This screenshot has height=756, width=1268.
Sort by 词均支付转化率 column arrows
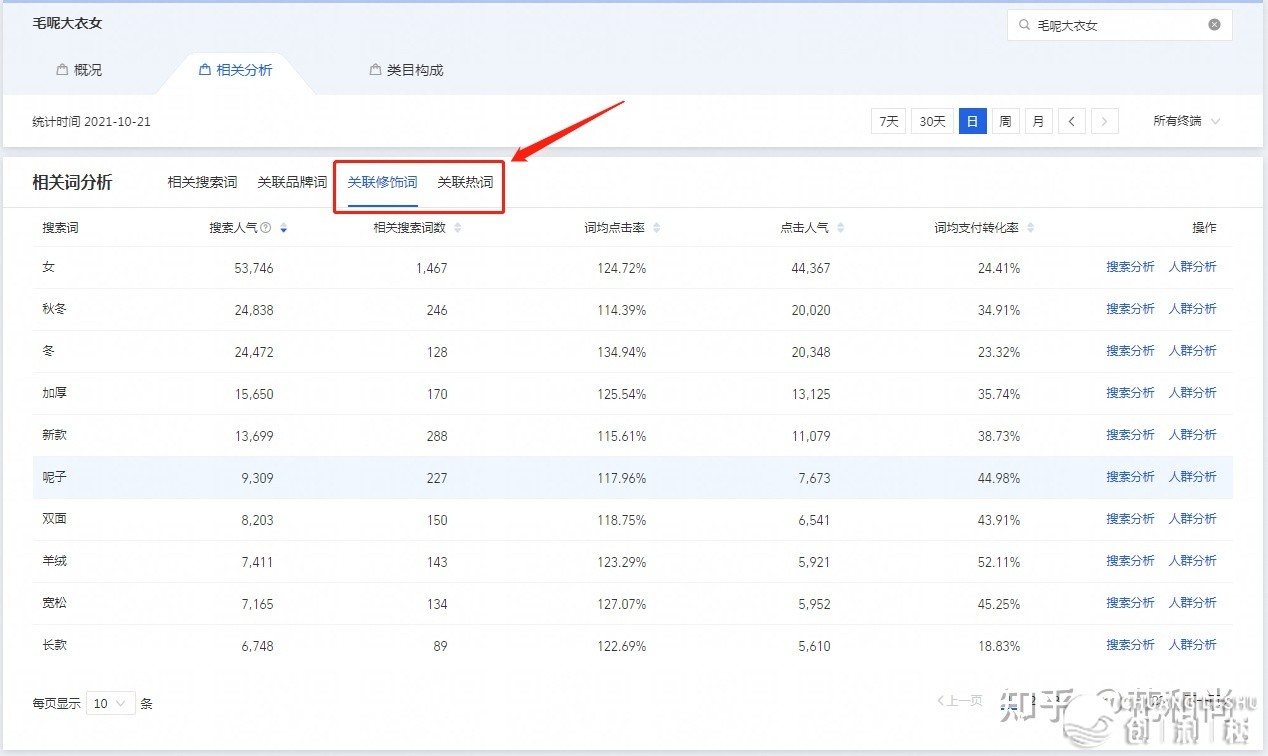click(x=1031, y=227)
